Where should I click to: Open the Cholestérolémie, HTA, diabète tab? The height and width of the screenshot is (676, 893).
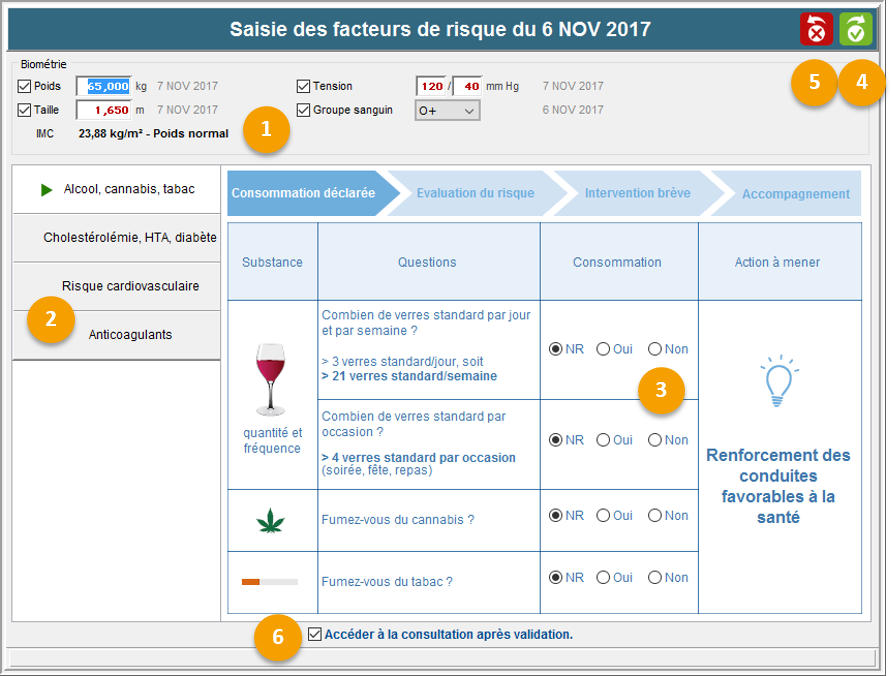click(129, 238)
